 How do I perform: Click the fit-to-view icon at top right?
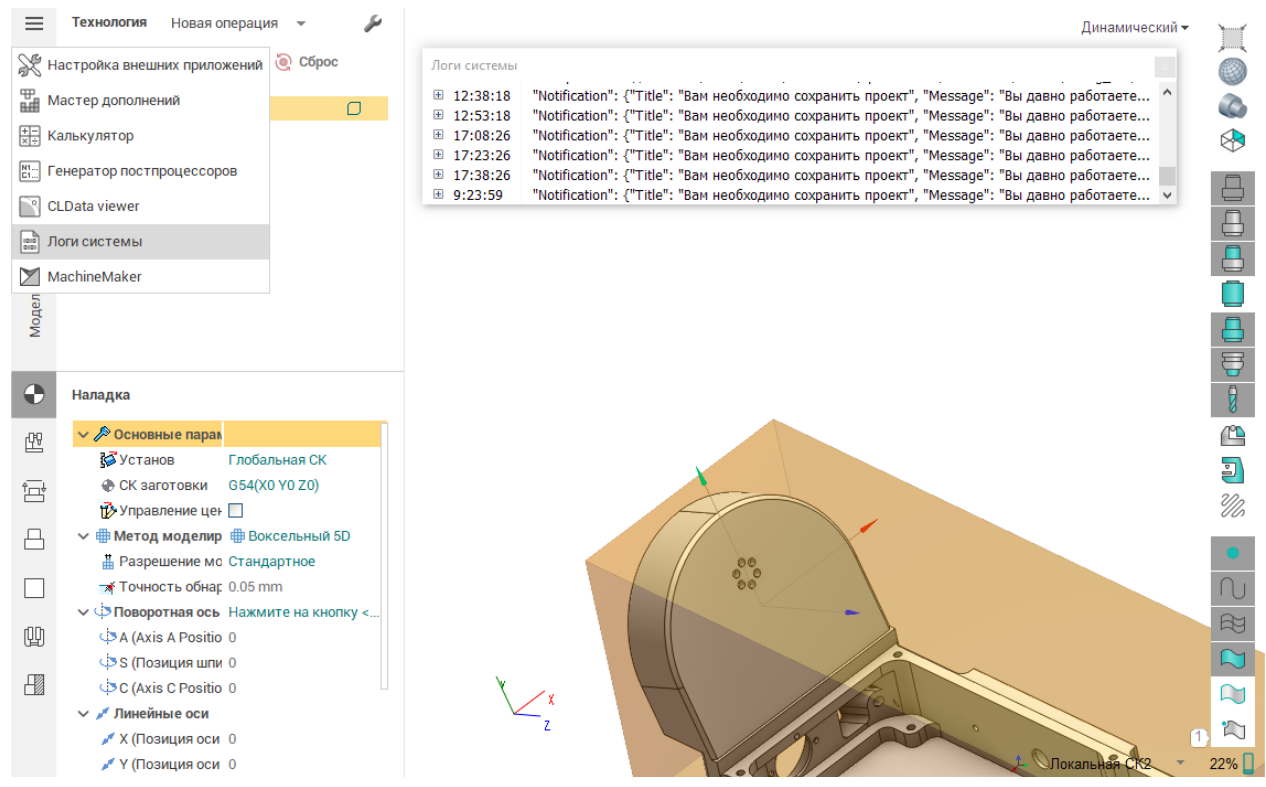pos(1232,37)
